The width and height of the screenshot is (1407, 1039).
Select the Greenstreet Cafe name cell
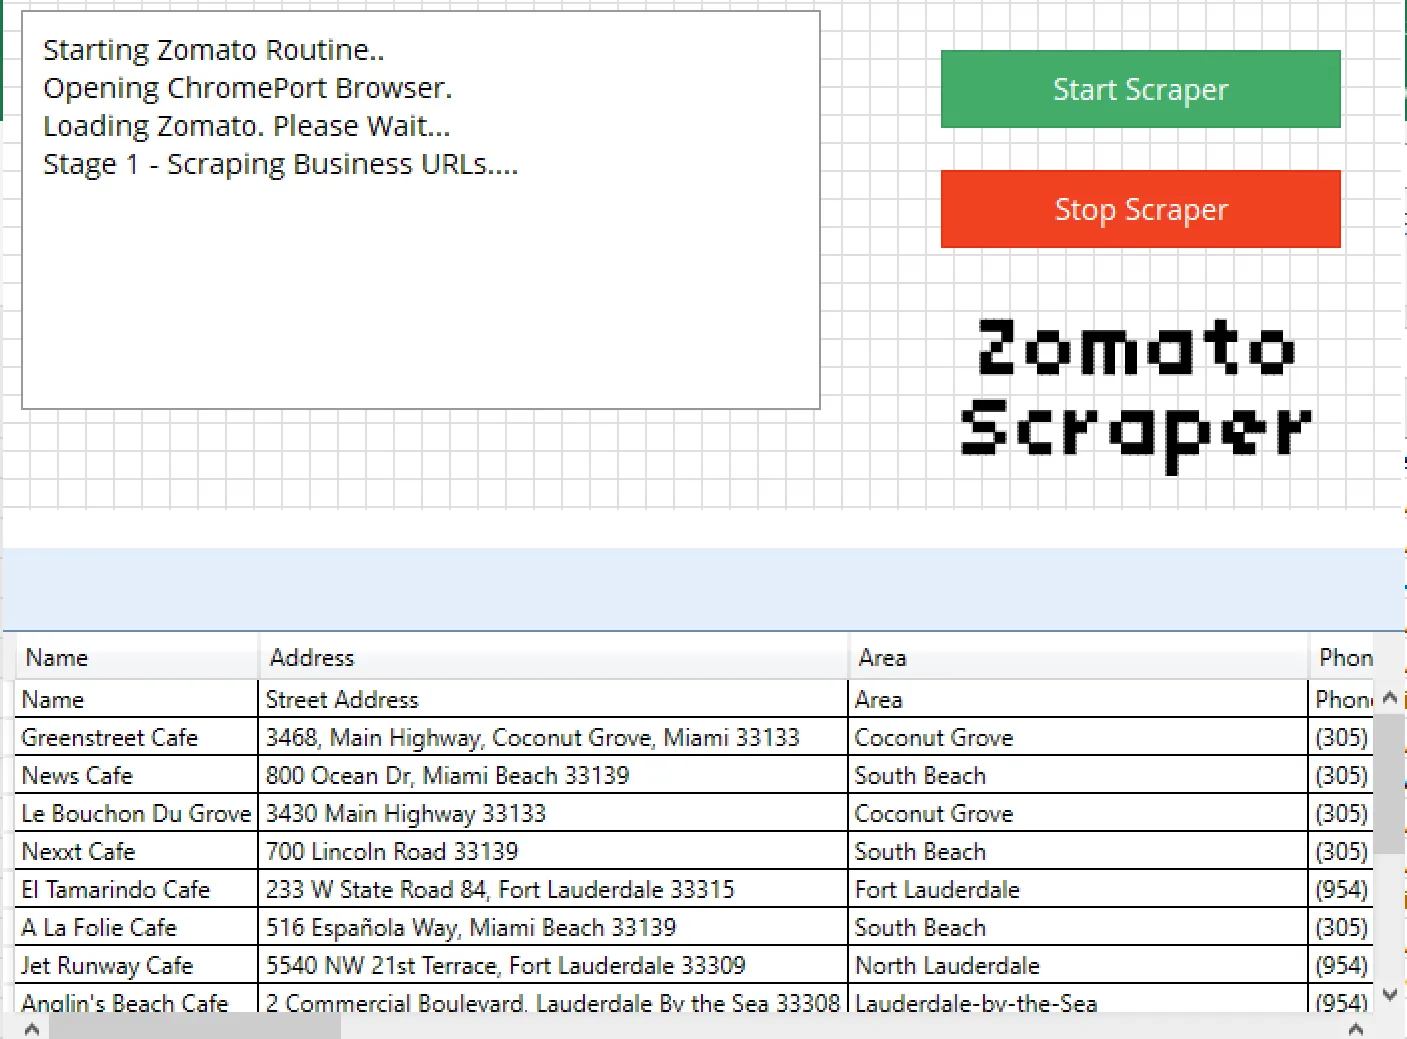[x=137, y=737]
